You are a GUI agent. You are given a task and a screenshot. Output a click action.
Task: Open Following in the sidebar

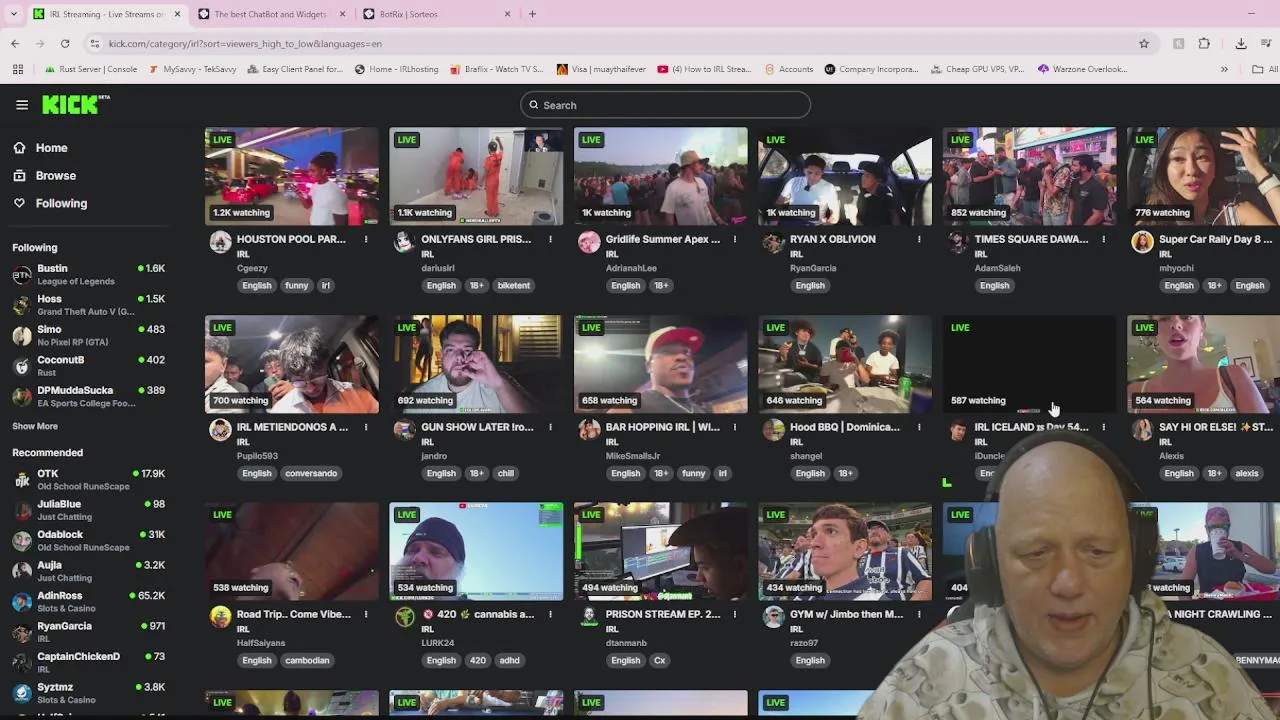tap(61, 203)
